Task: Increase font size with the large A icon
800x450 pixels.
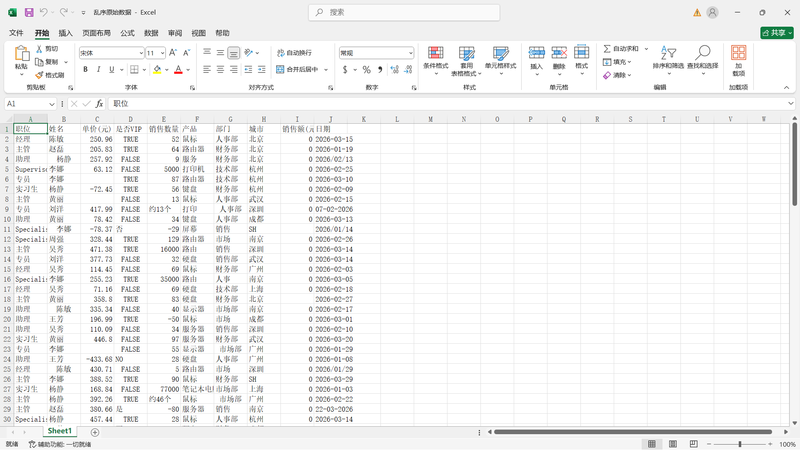Action: tap(173, 53)
